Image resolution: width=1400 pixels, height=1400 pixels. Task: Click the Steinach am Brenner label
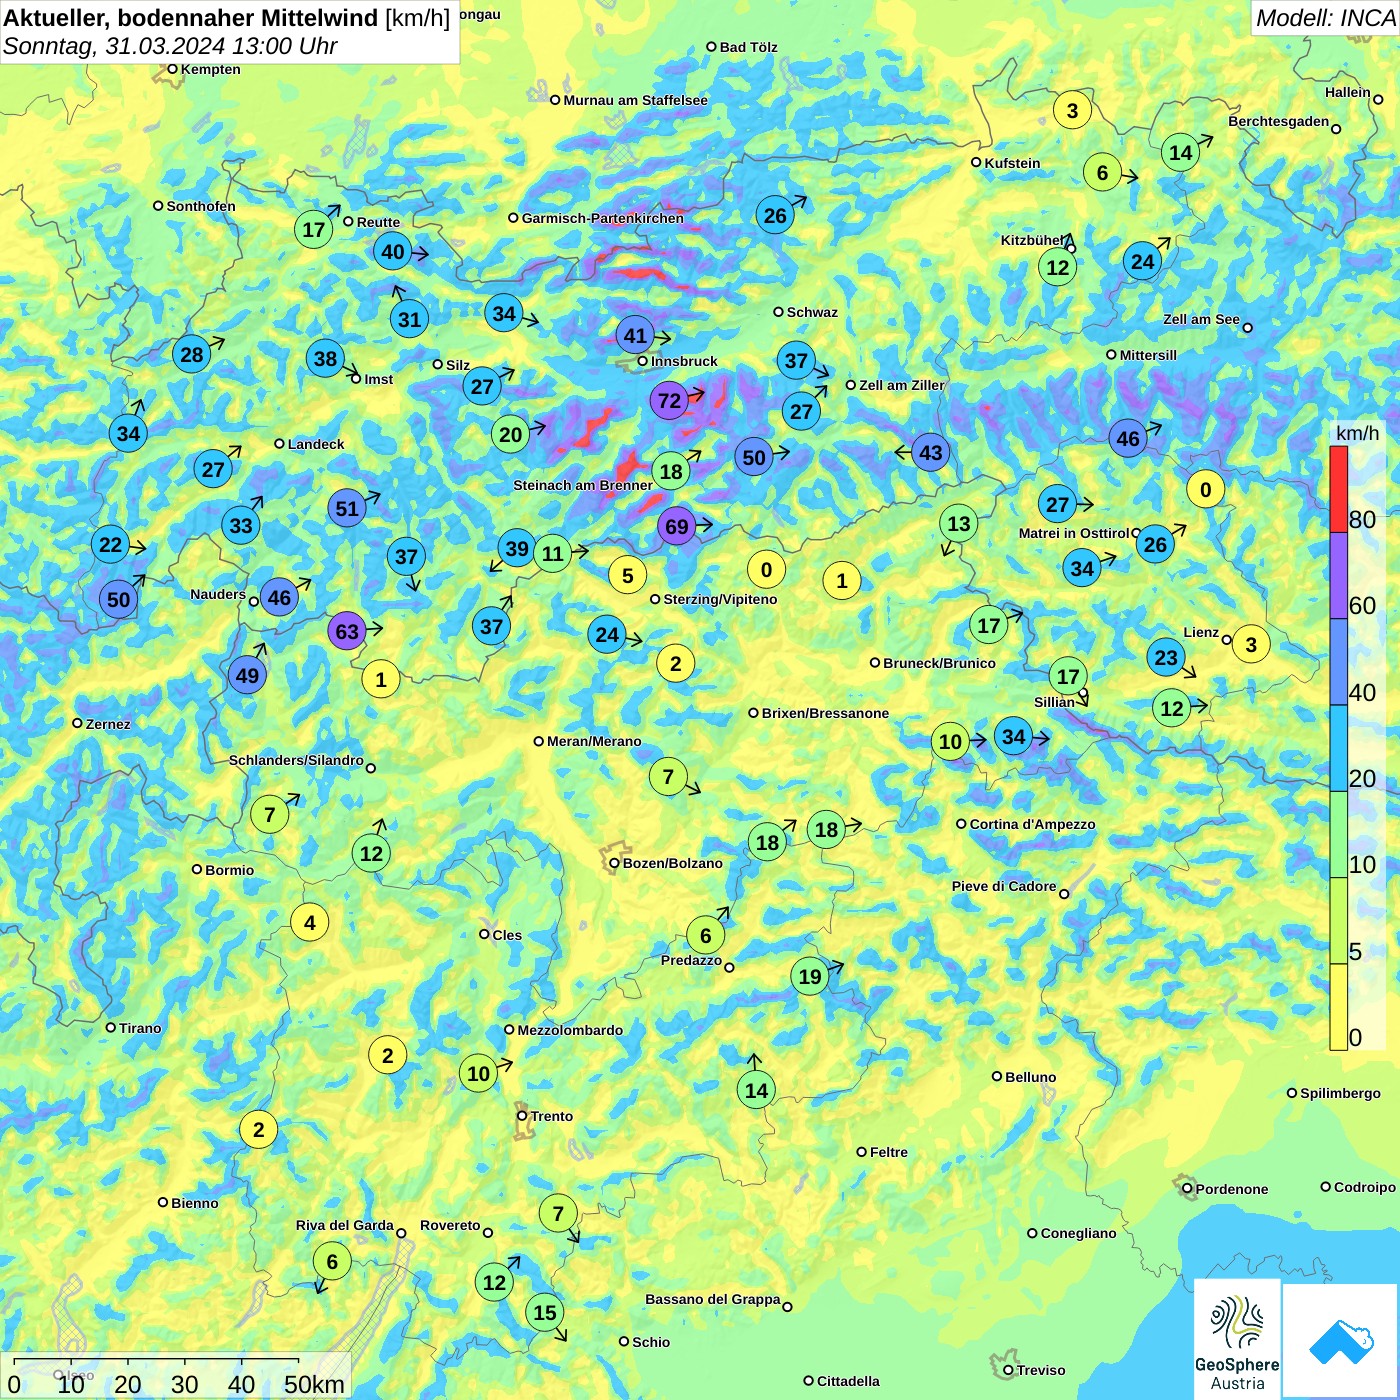pyautogui.click(x=583, y=485)
